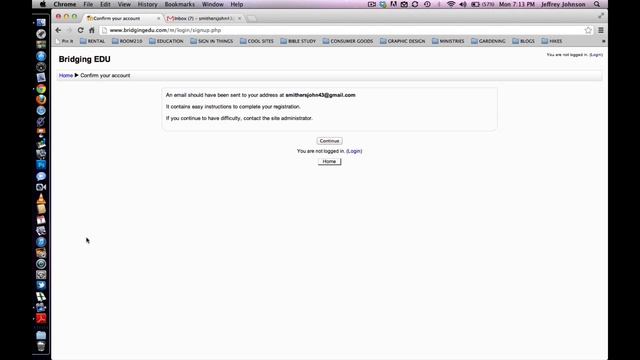640x360 pixels.
Task: Expand the GRAPHIC DESIGN bookmarks folder
Action: [402, 41]
